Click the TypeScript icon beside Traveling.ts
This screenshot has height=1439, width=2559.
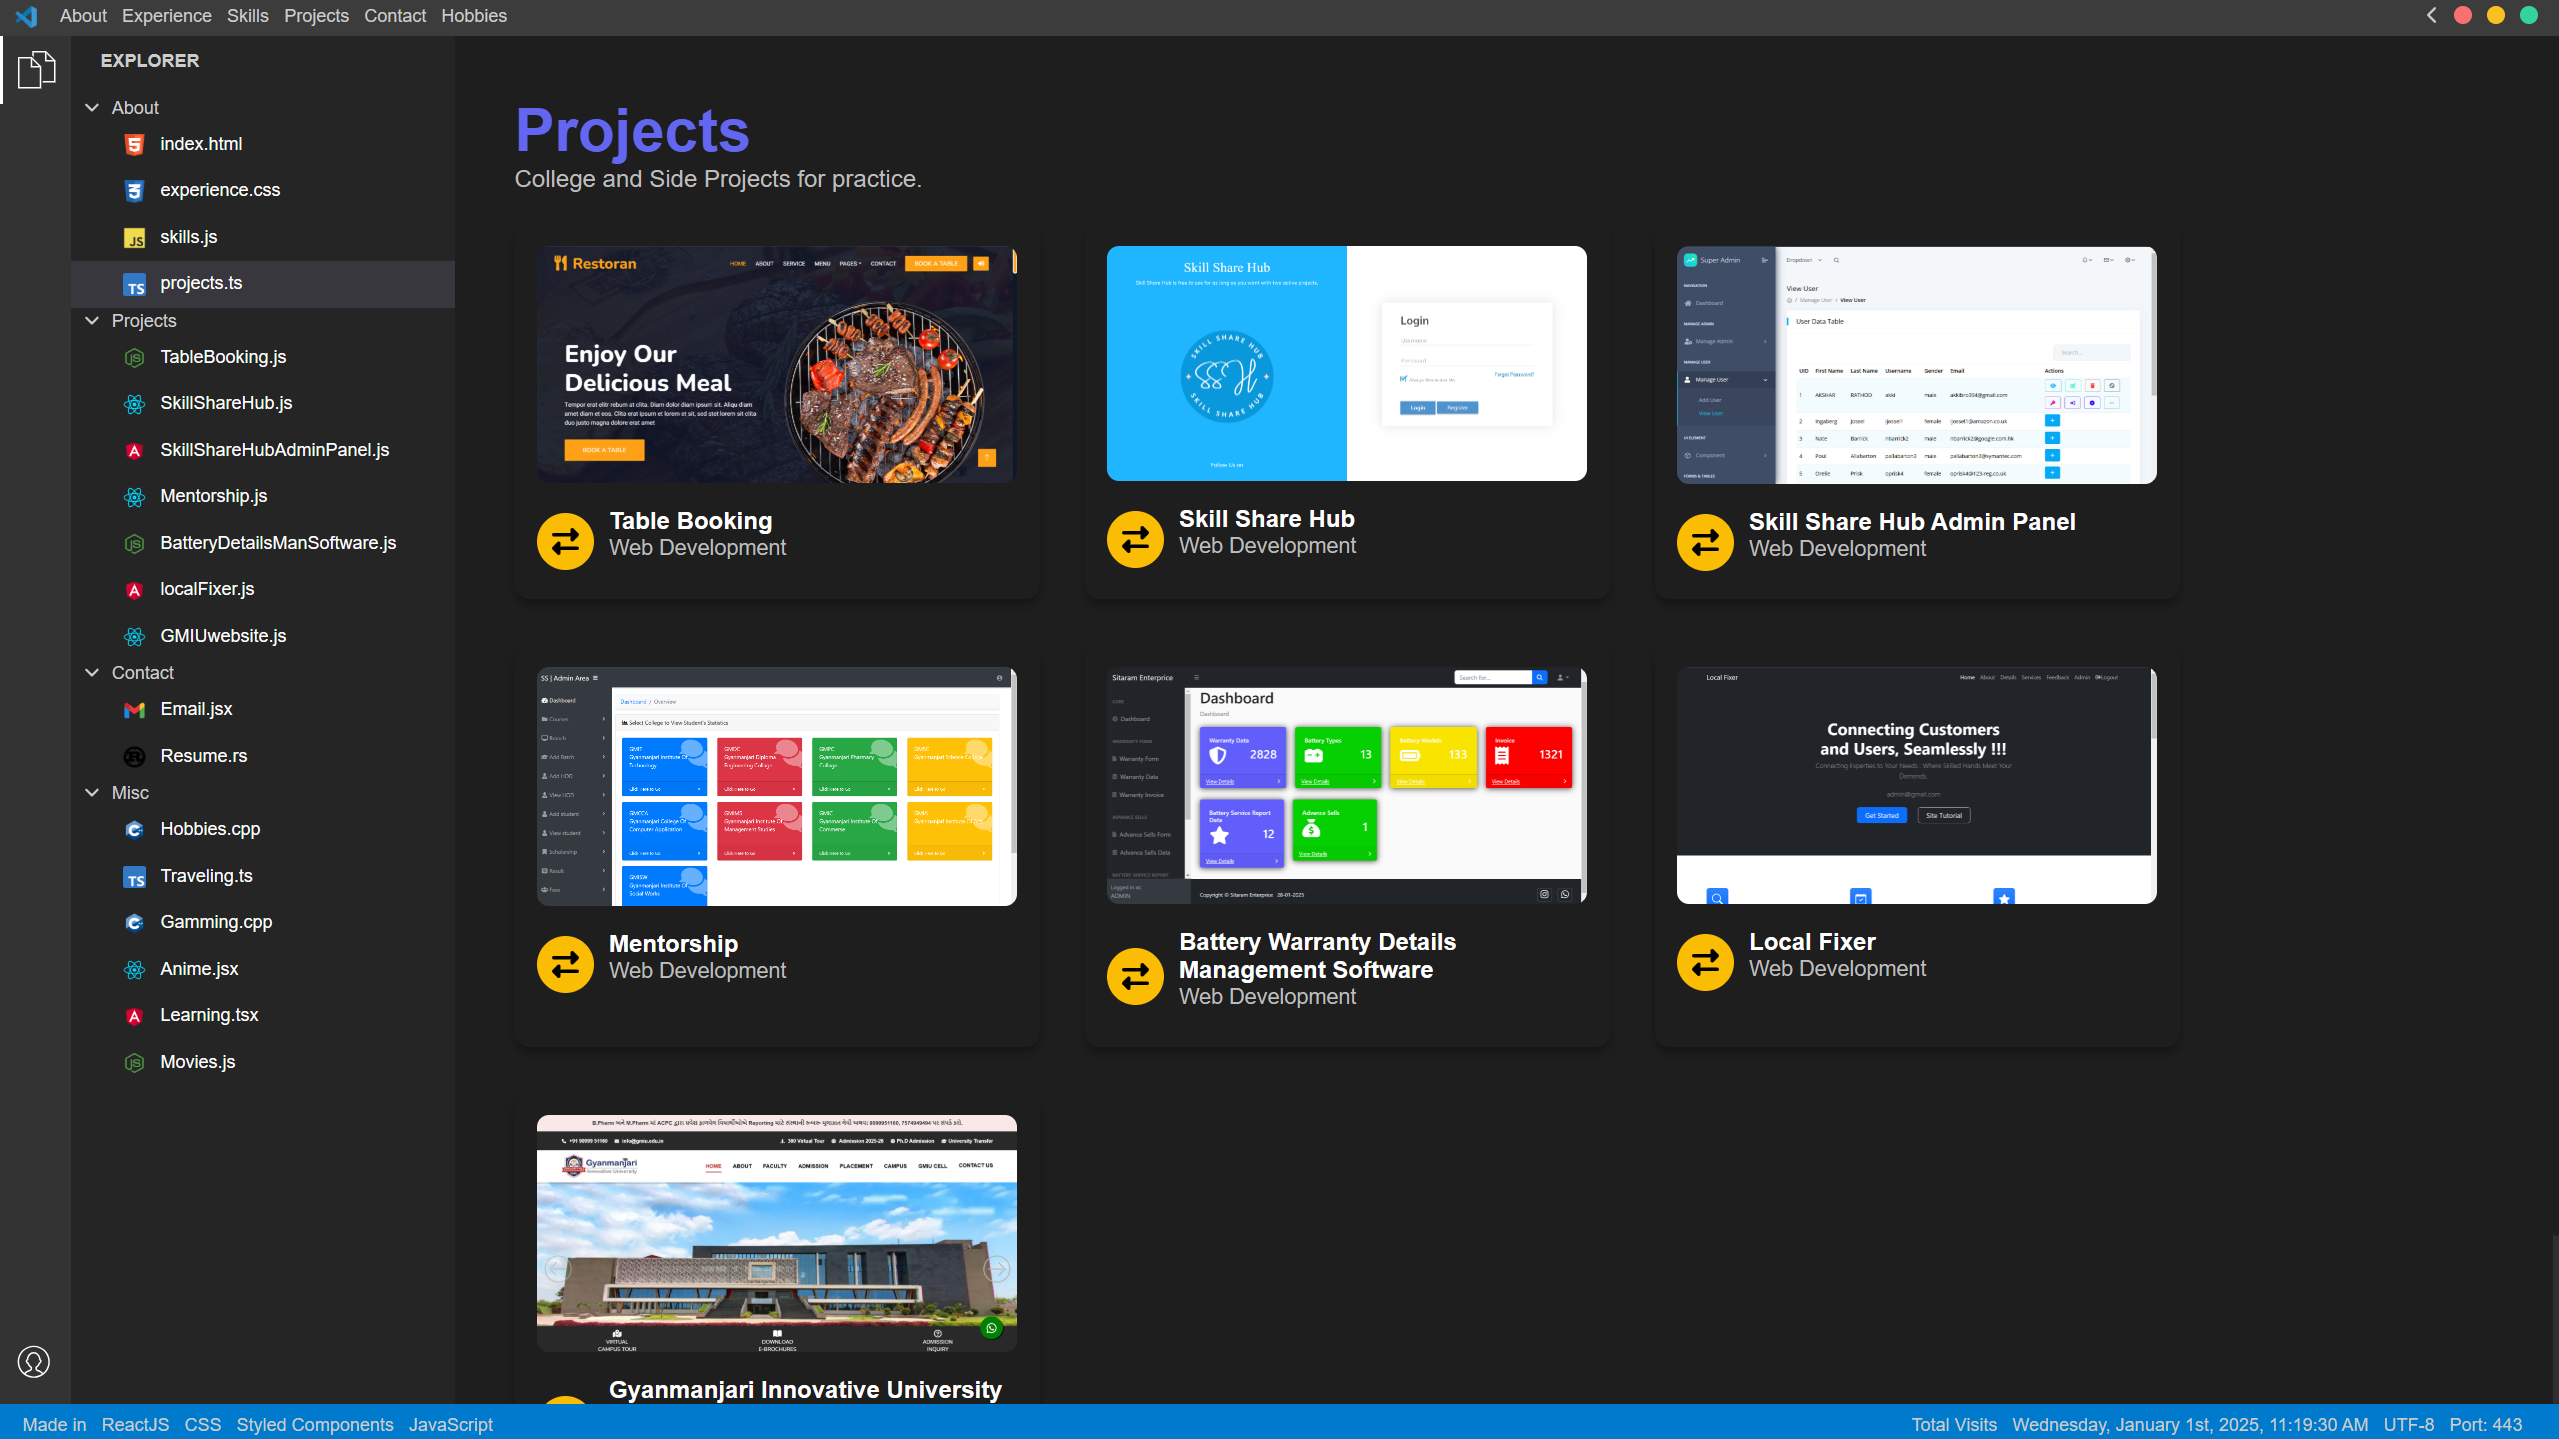tap(134, 877)
